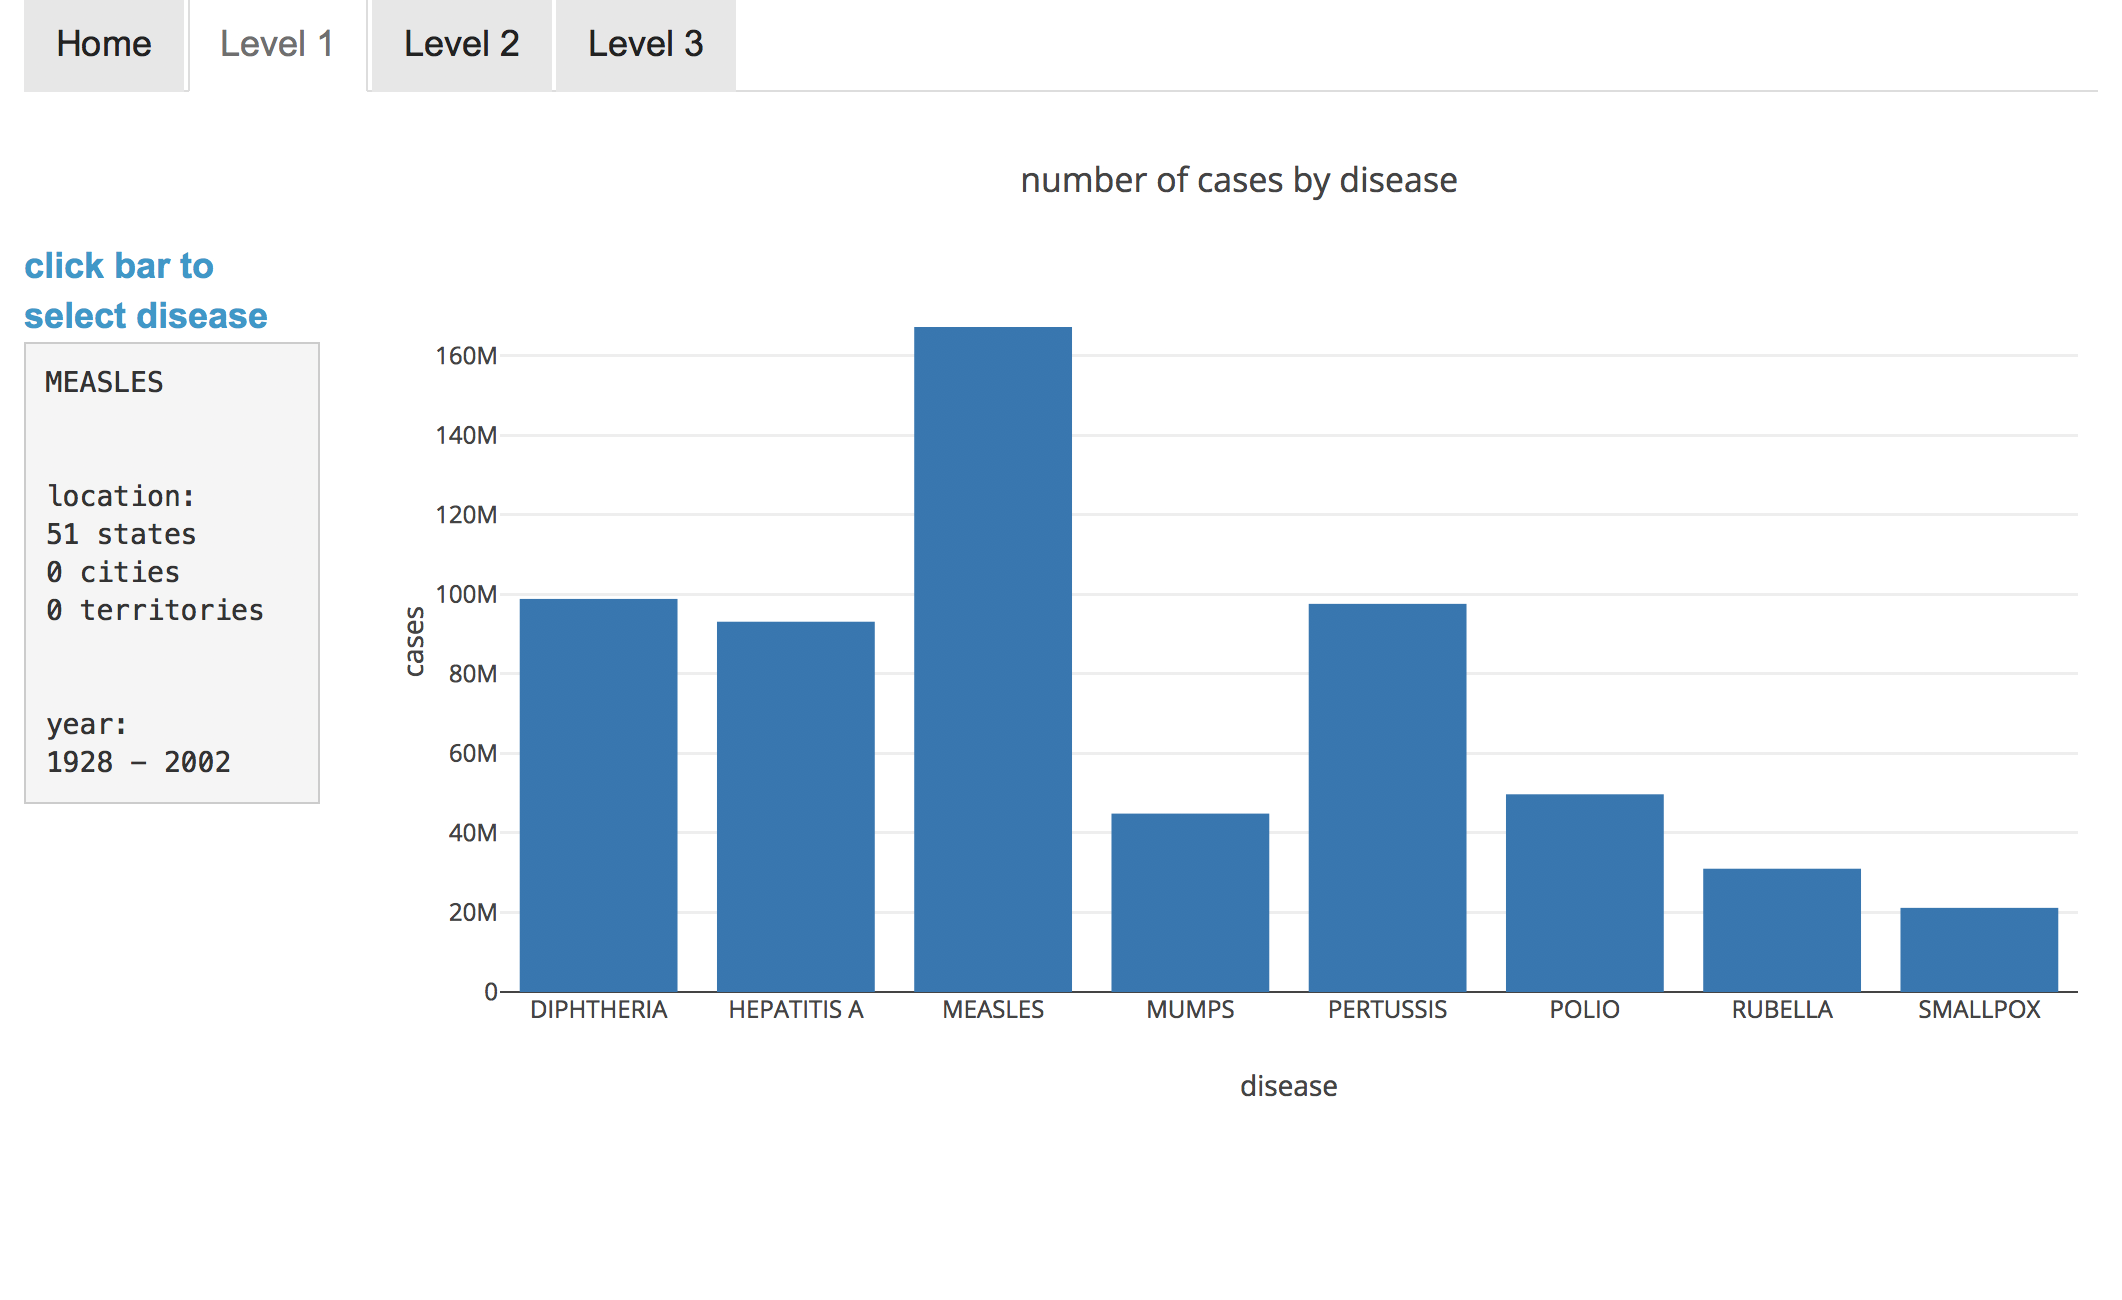Switch to the Level 2 tab
This screenshot has height=1300, width=2122.
click(461, 44)
